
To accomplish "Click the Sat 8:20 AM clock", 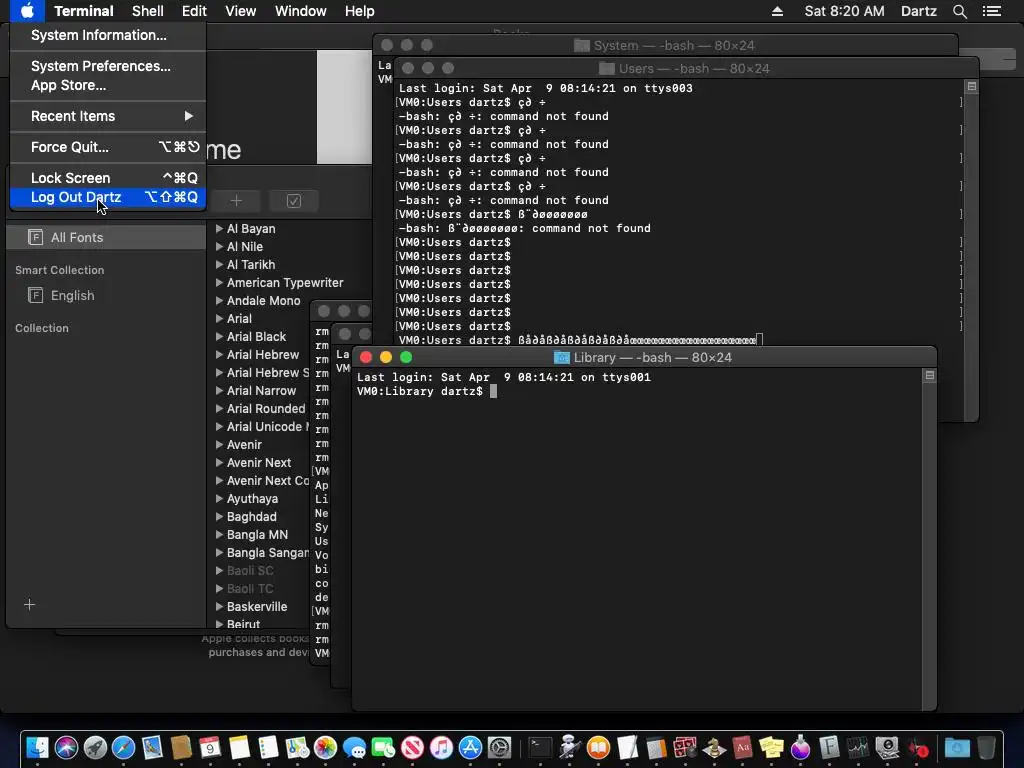I will (844, 11).
